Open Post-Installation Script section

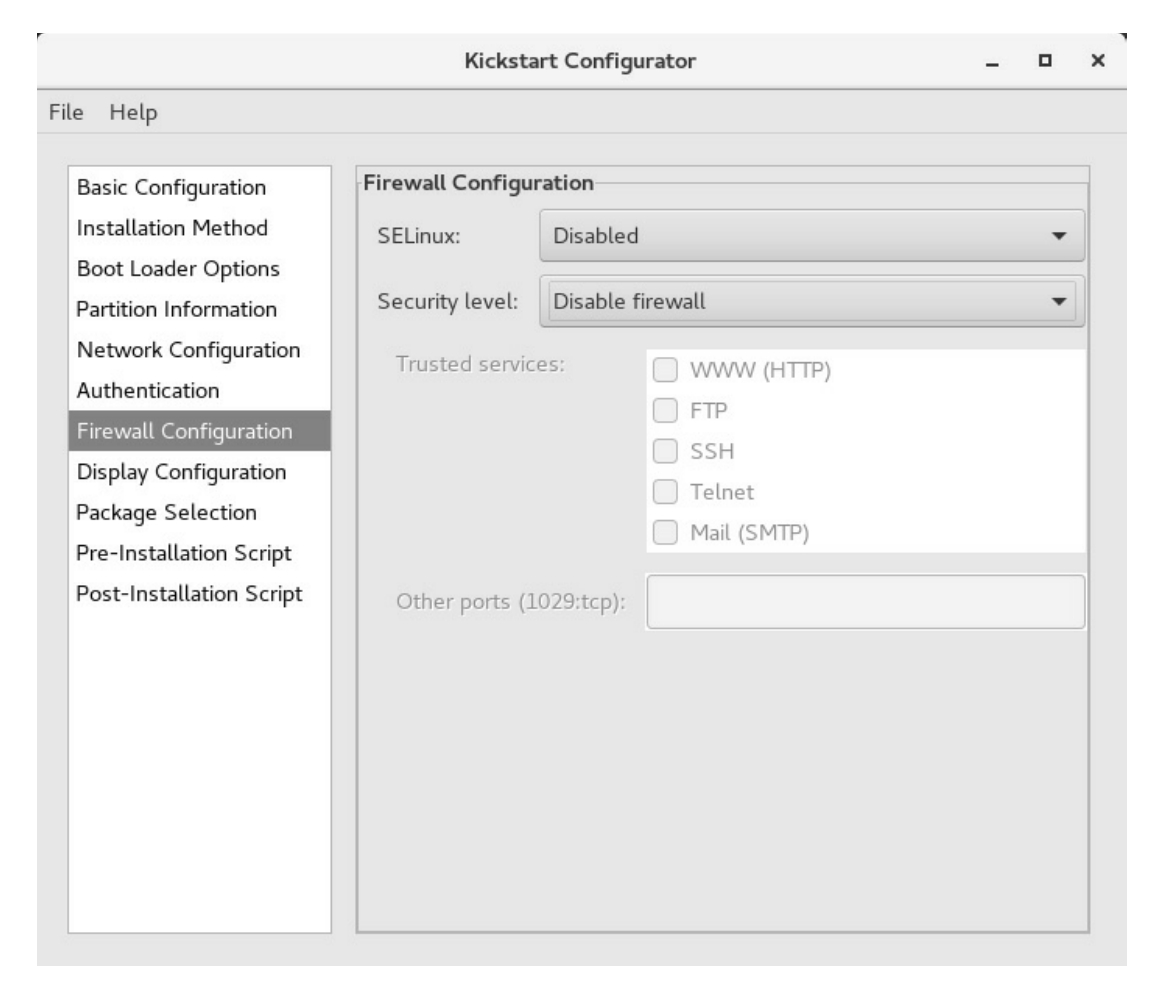click(x=188, y=593)
